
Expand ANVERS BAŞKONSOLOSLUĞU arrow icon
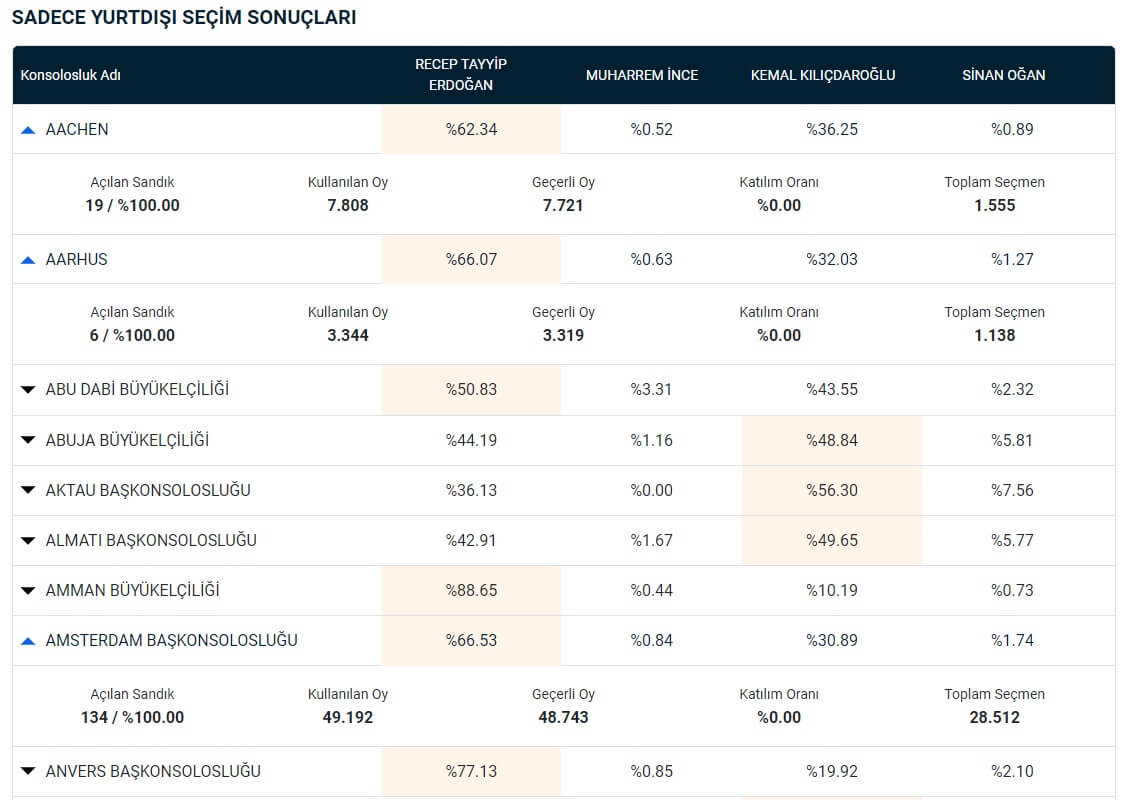coord(28,772)
